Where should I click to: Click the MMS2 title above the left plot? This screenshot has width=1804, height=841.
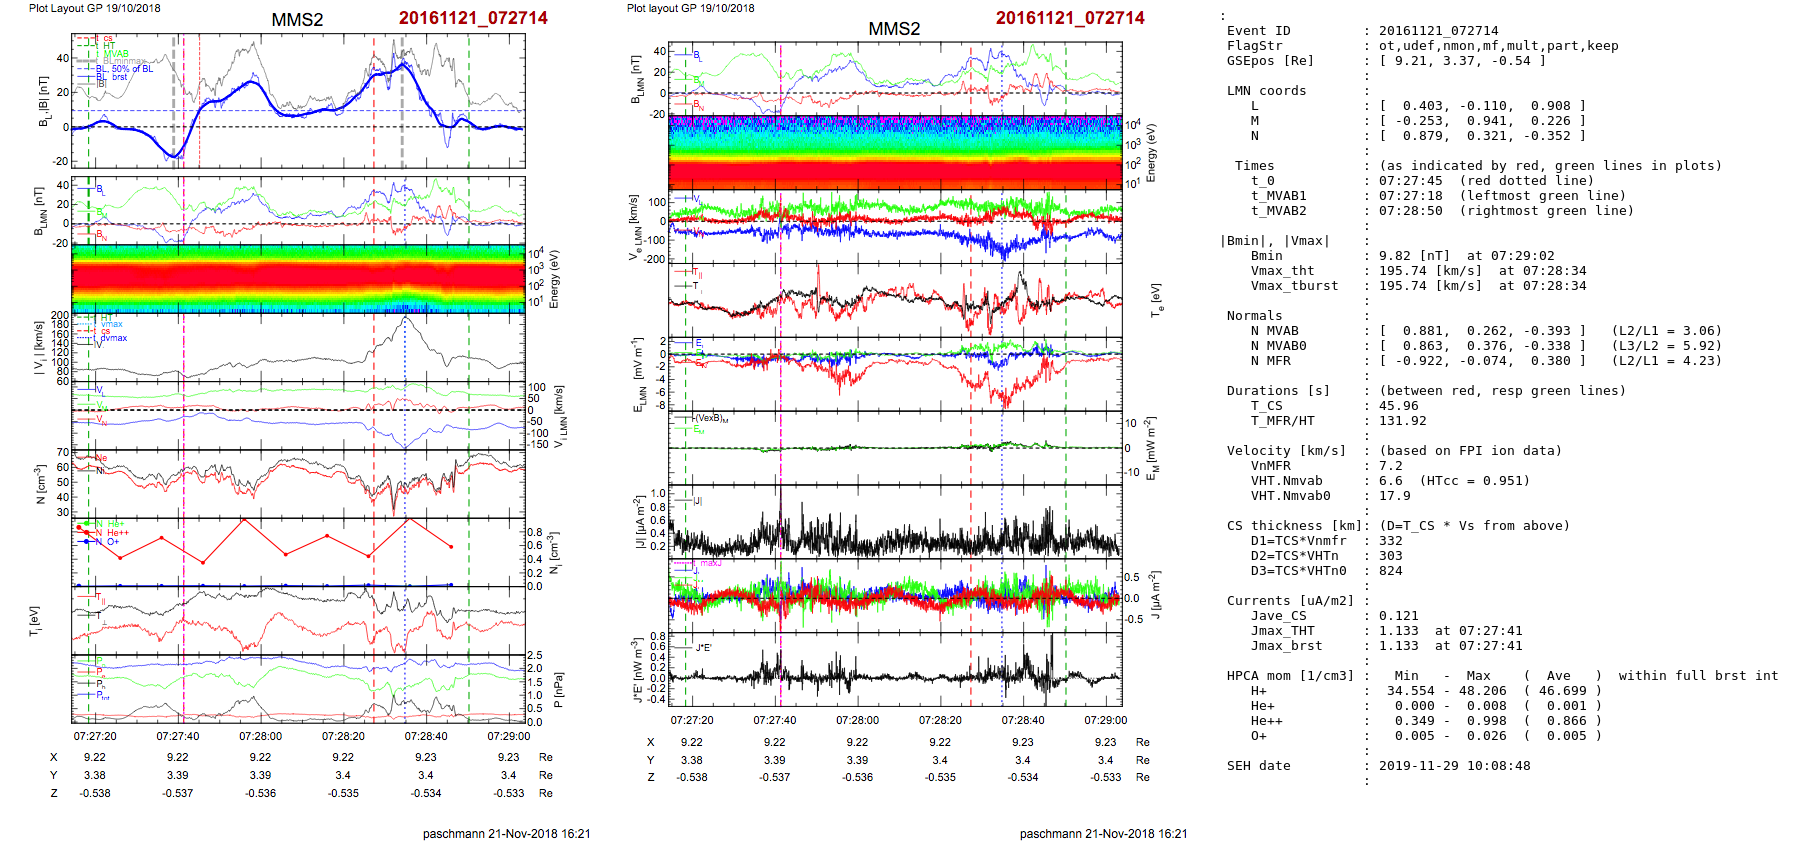[x=297, y=20]
